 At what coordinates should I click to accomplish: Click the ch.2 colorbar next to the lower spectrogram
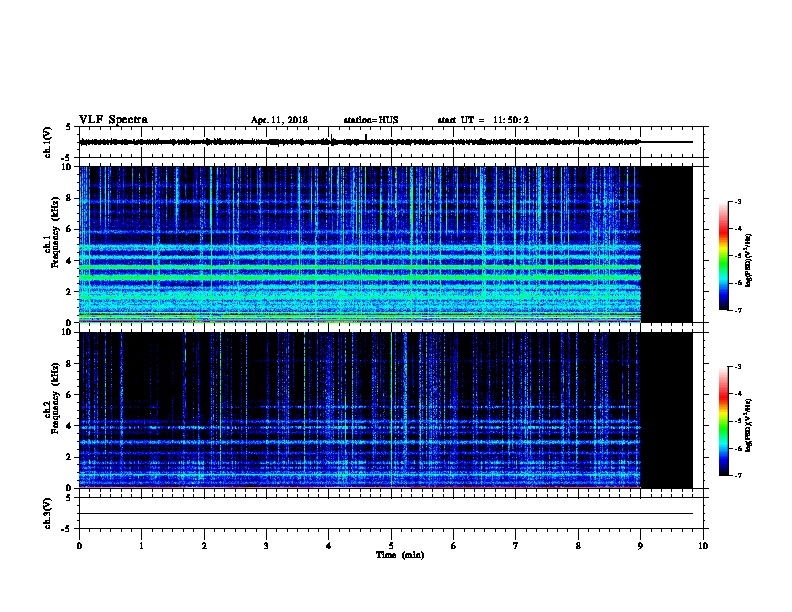click(724, 421)
